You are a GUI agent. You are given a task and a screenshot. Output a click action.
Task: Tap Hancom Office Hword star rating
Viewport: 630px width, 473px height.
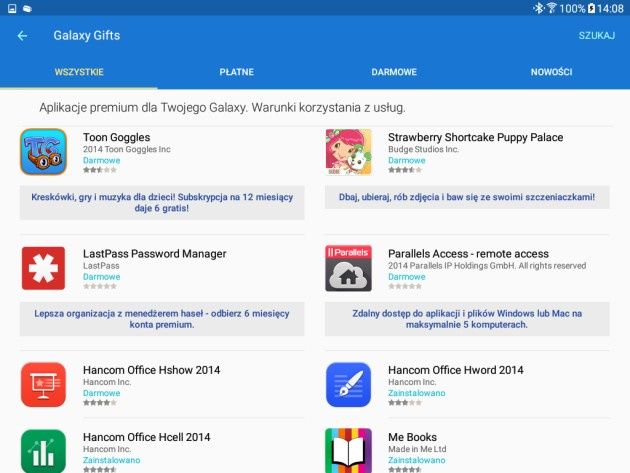click(405, 403)
